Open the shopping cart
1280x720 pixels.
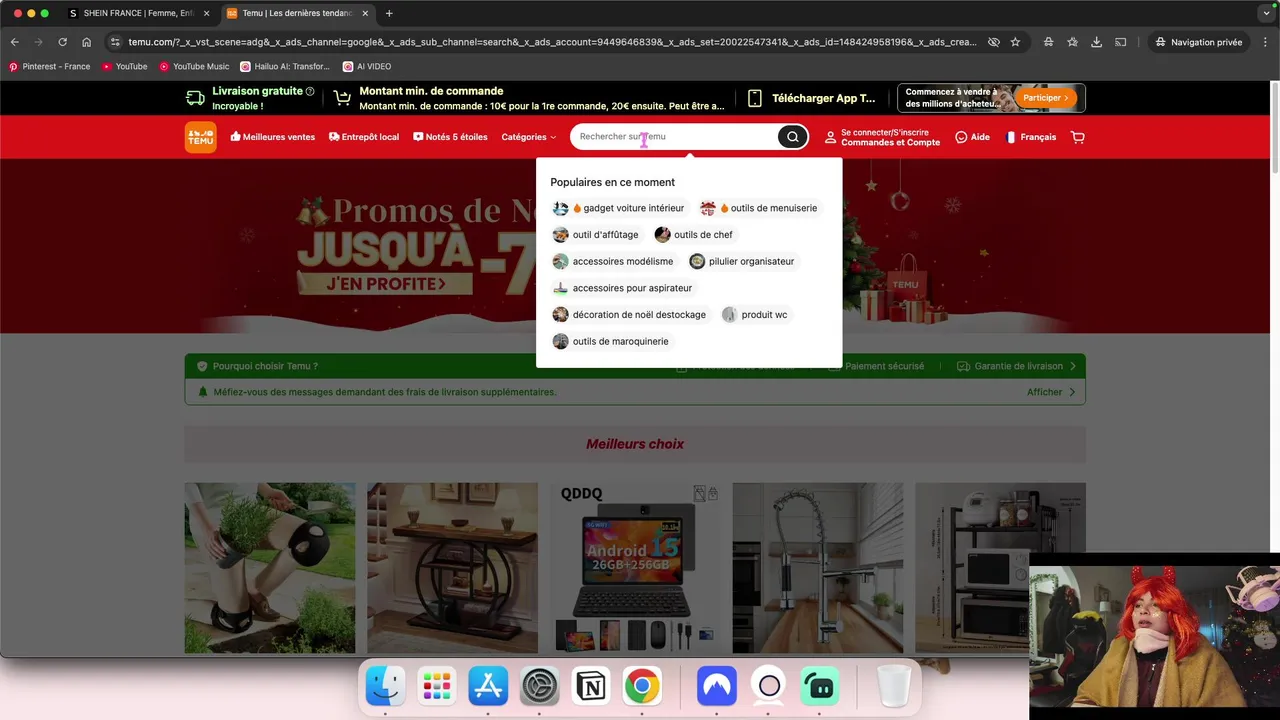click(1077, 137)
